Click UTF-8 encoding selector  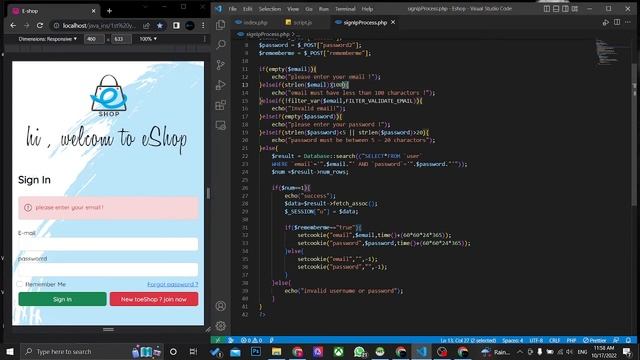point(536,340)
